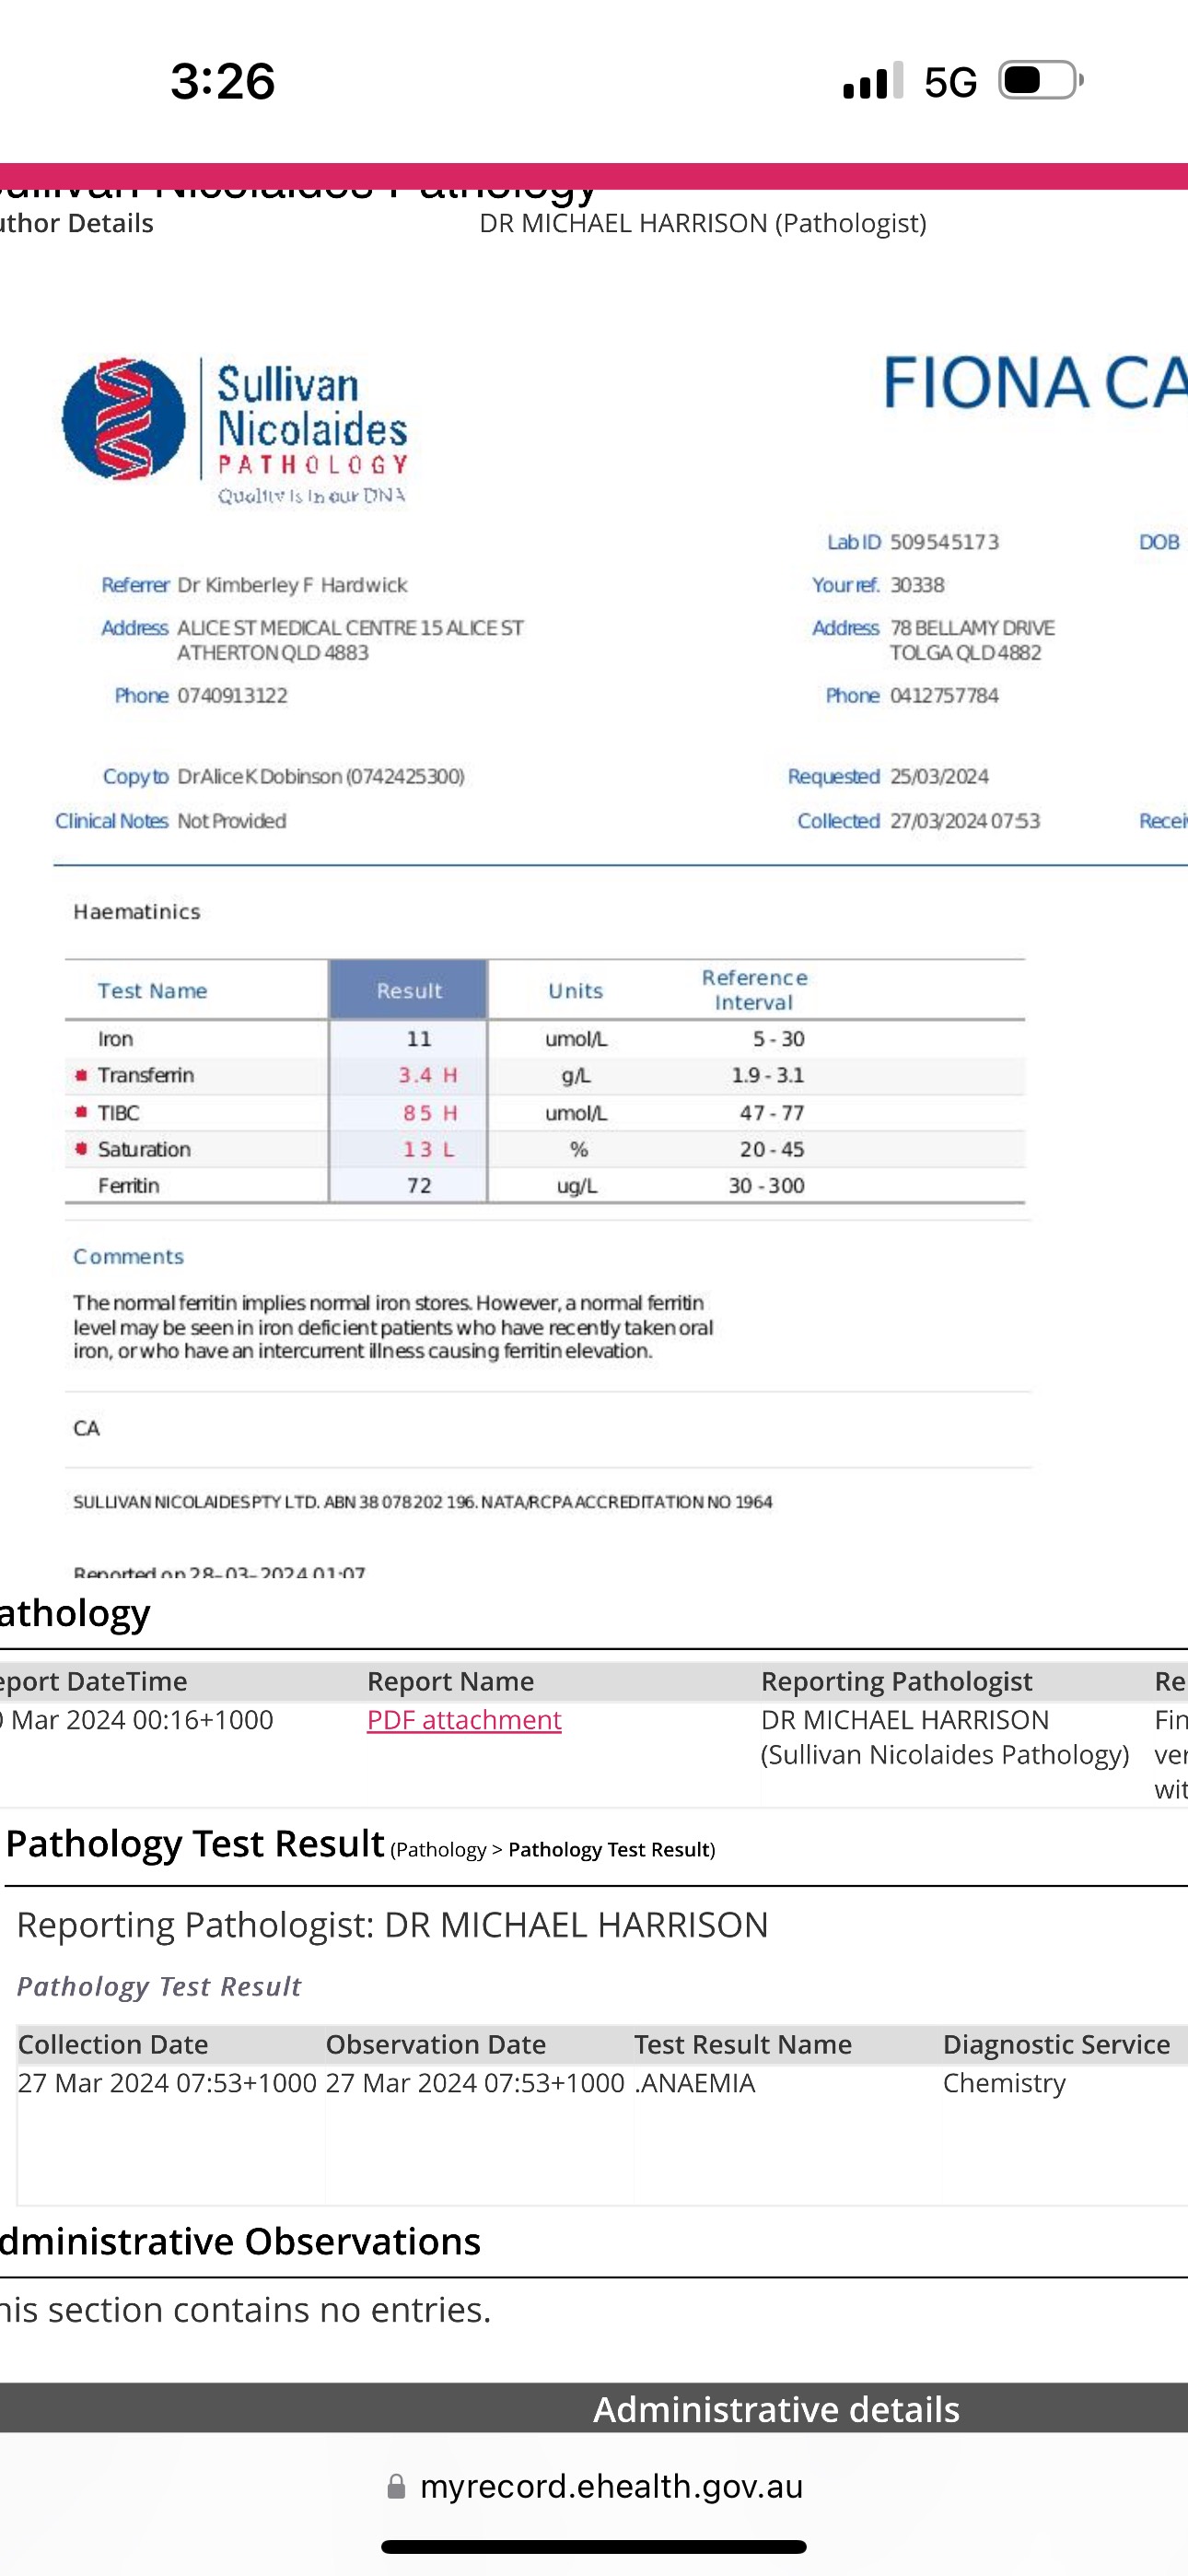This screenshot has width=1188, height=2576.
Task: Tap the .ANAEMIA test result name
Action: [x=697, y=2083]
